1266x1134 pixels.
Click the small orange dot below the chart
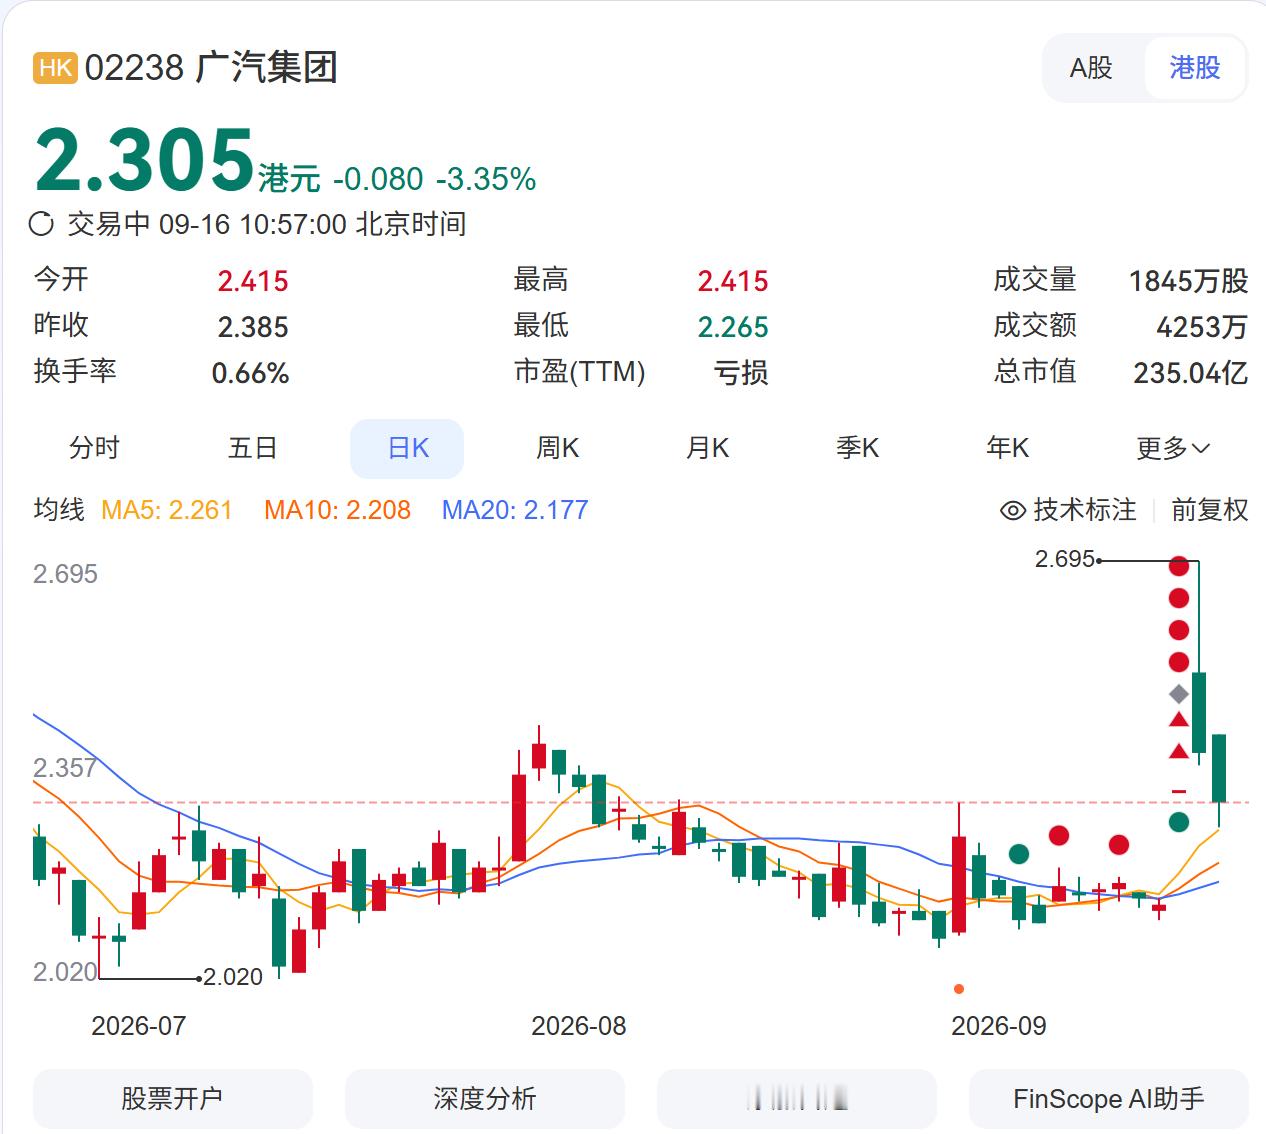click(959, 989)
